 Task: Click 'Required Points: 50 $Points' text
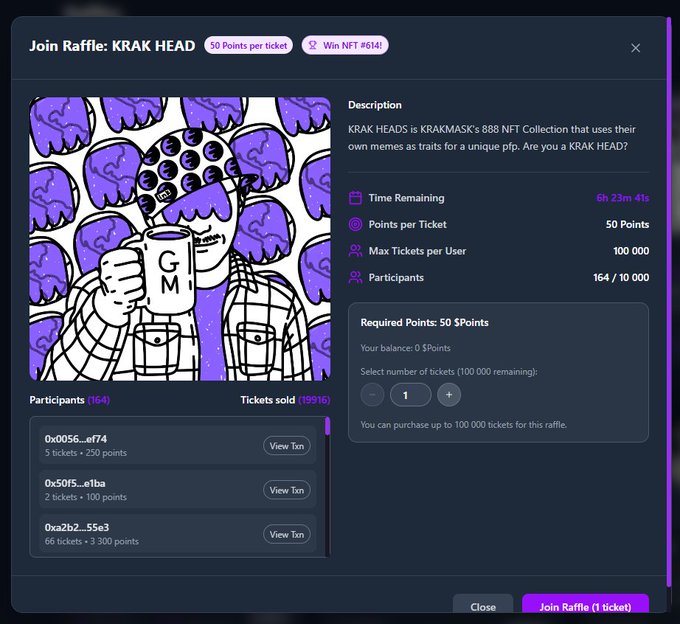coord(425,323)
